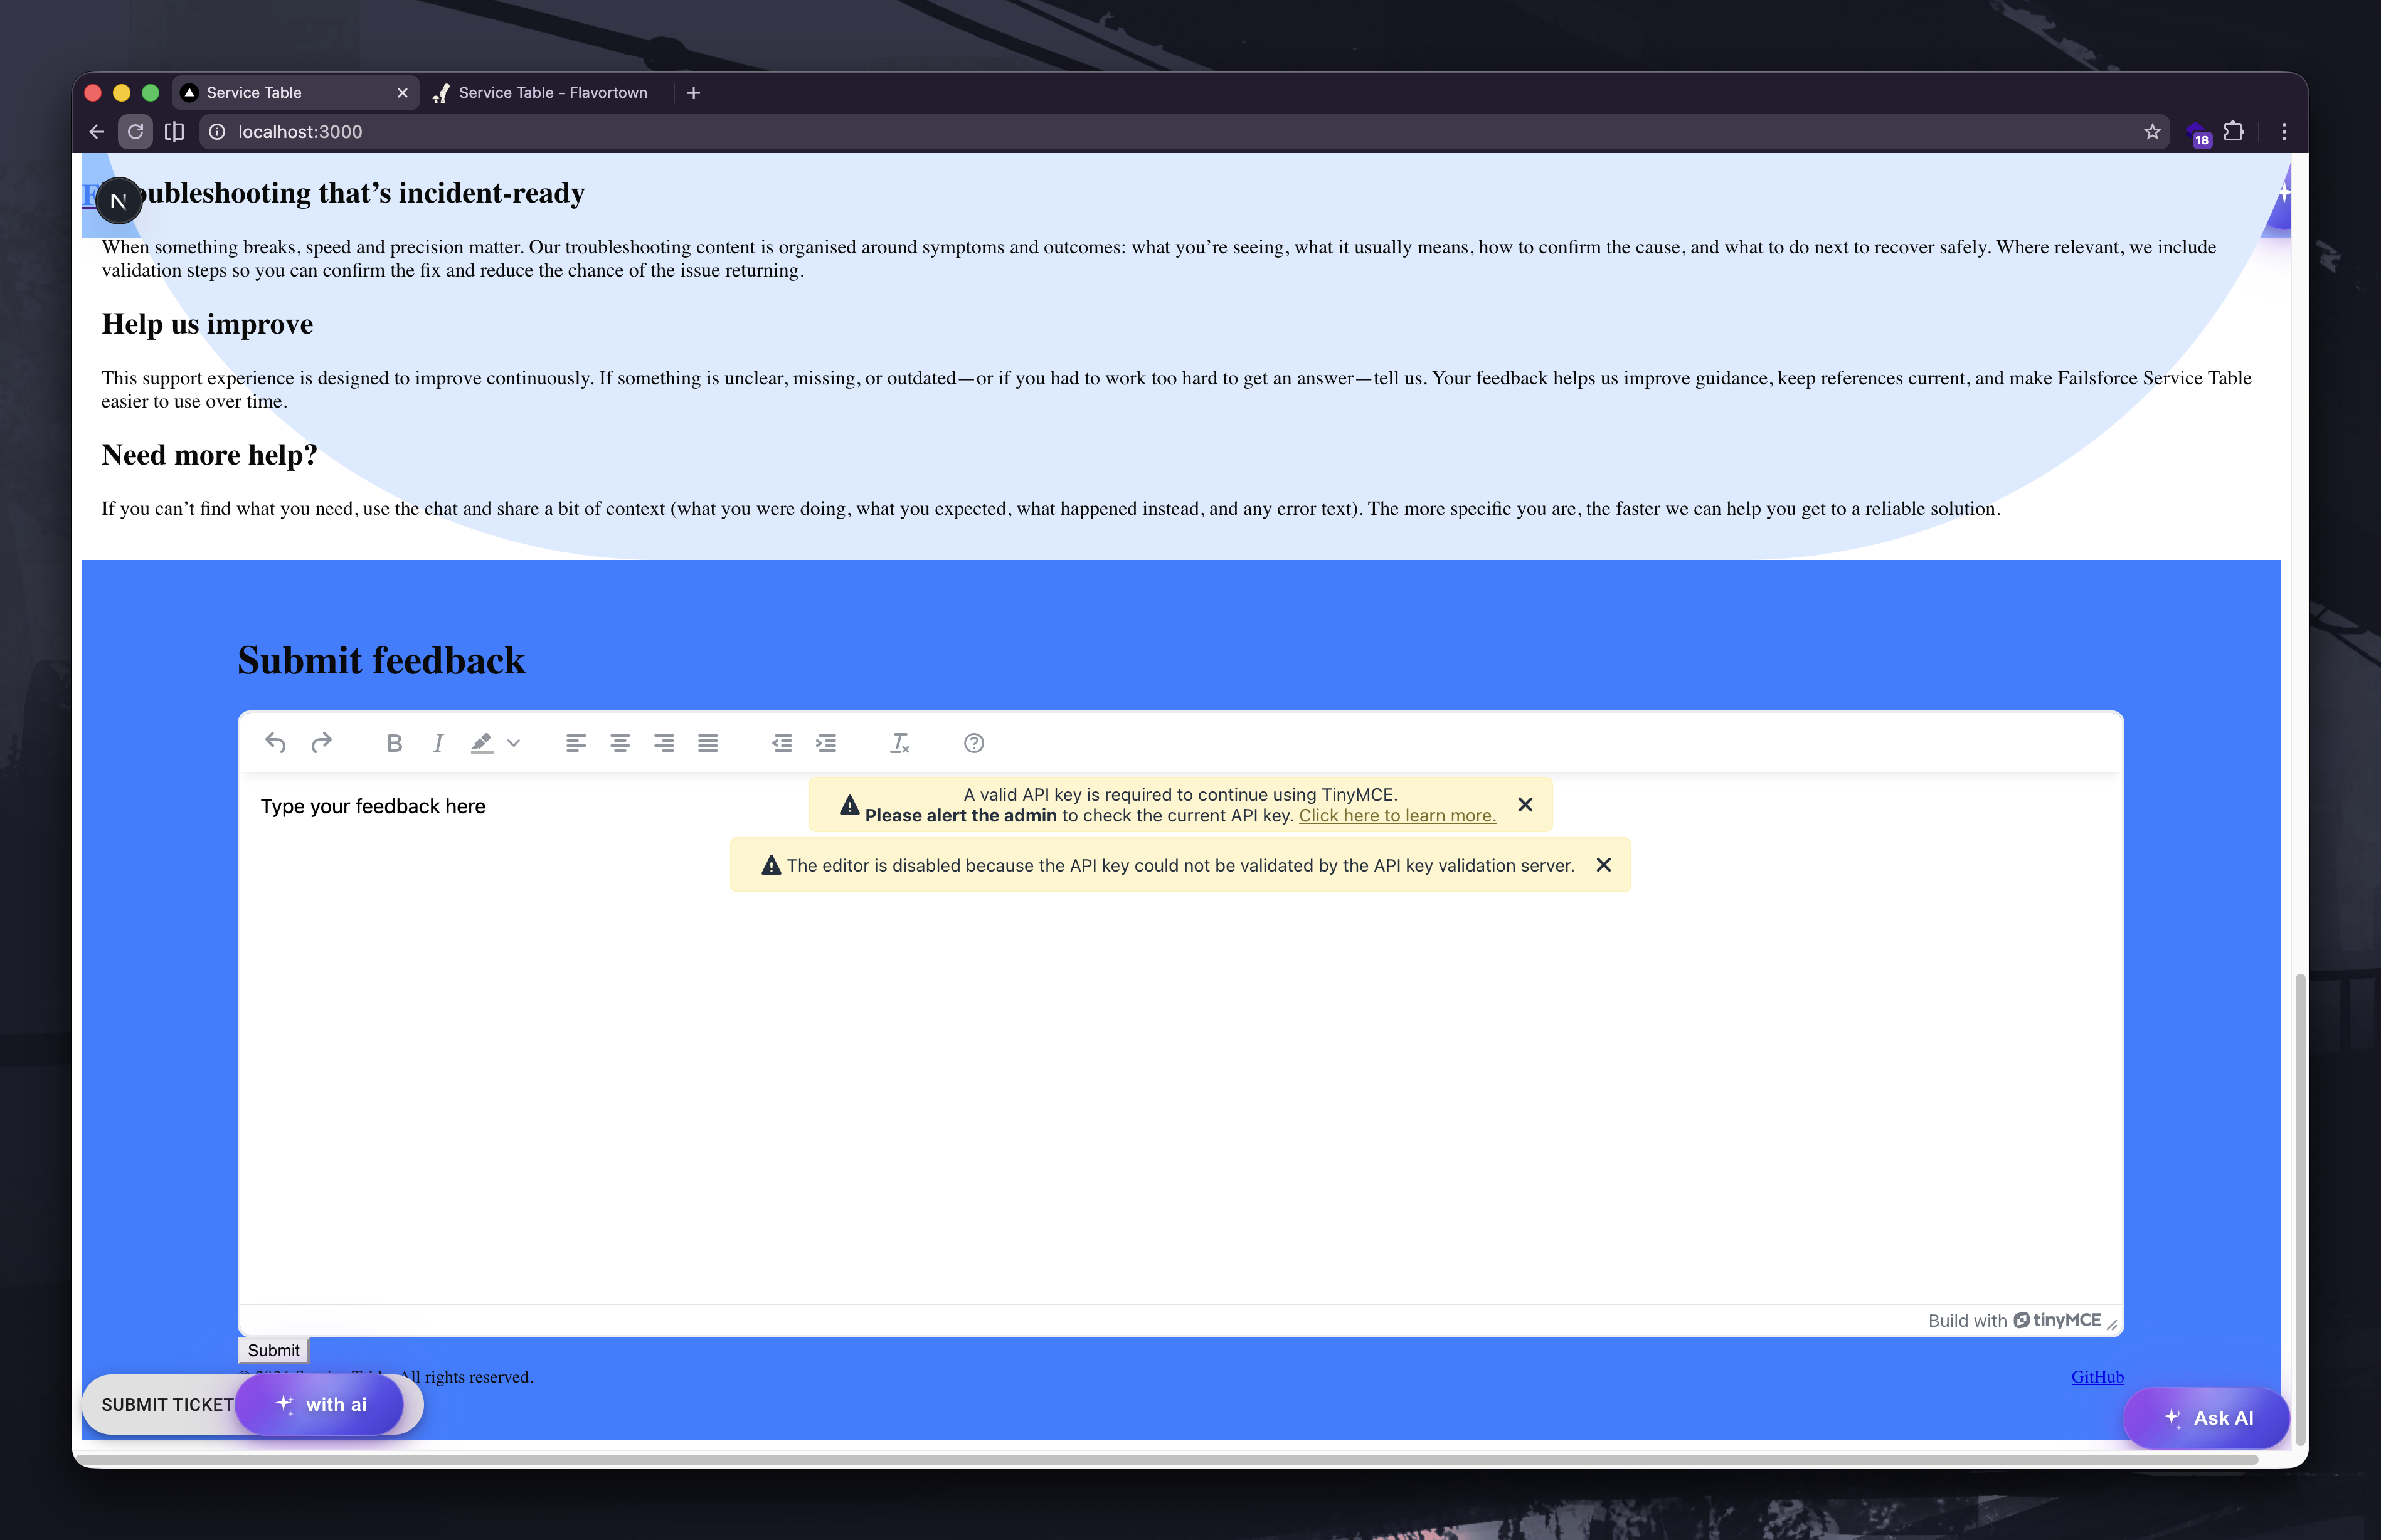Toggle bold formatting in TinyMCE toolbar
The image size is (2381, 1540).
(394, 743)
